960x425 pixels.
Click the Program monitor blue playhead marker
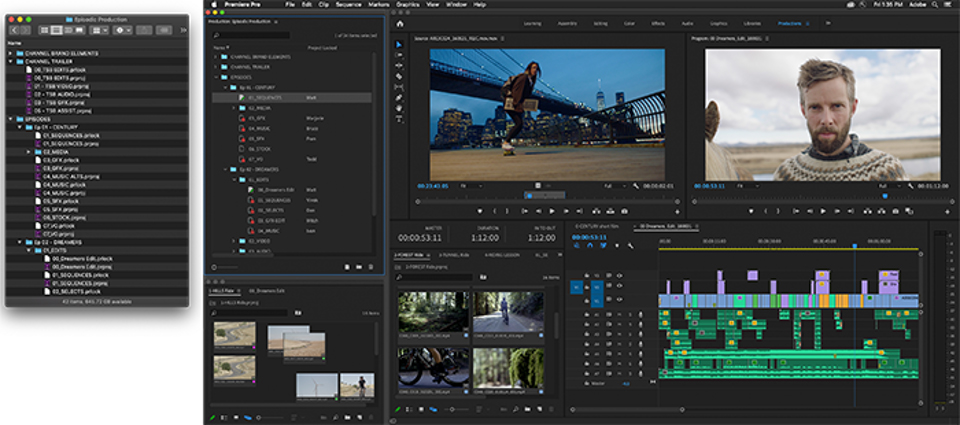coord(884,196)
